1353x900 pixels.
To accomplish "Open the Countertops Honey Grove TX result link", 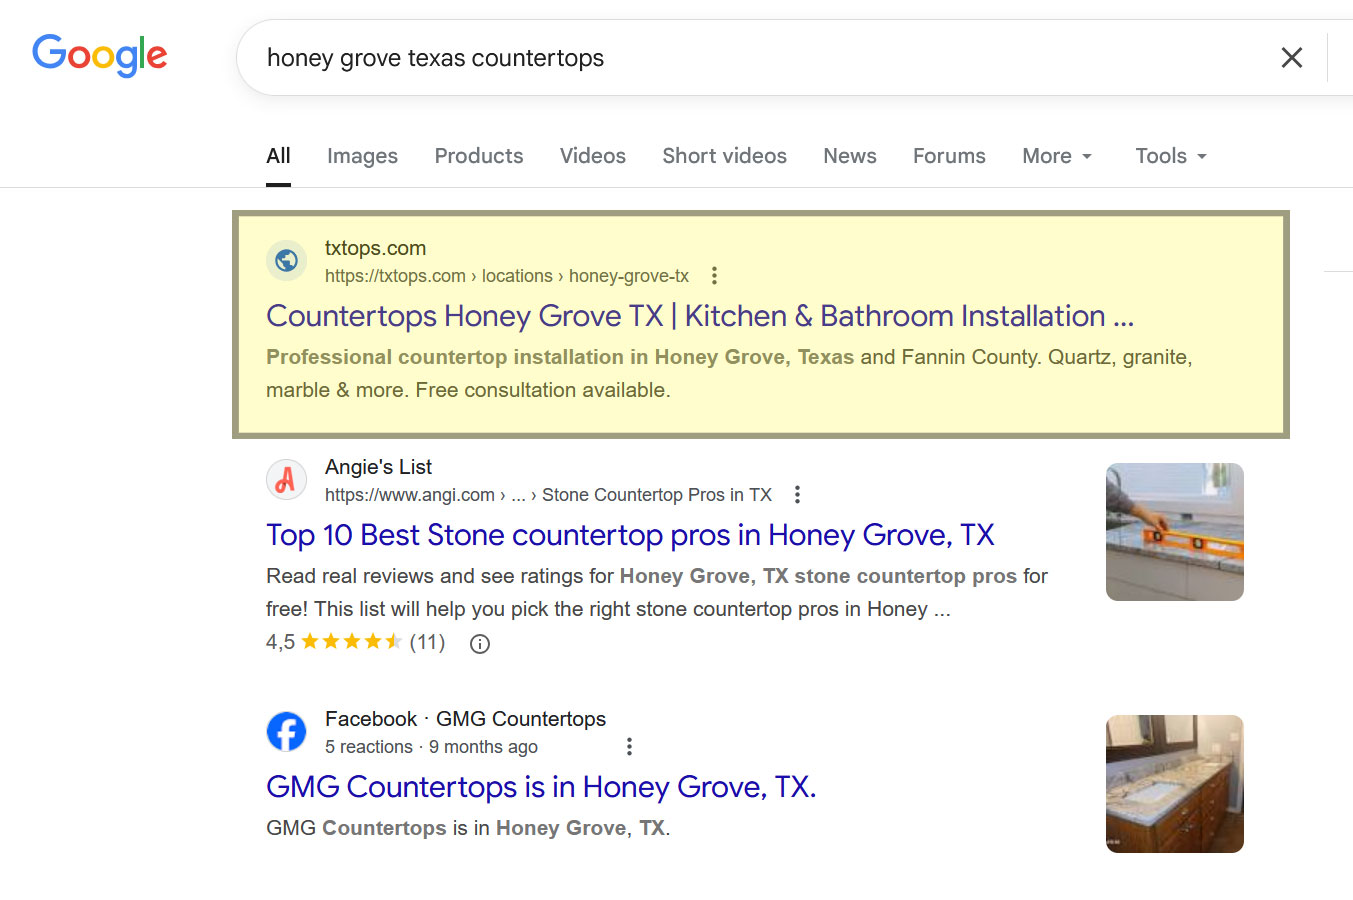I will (x=700, y=315).
